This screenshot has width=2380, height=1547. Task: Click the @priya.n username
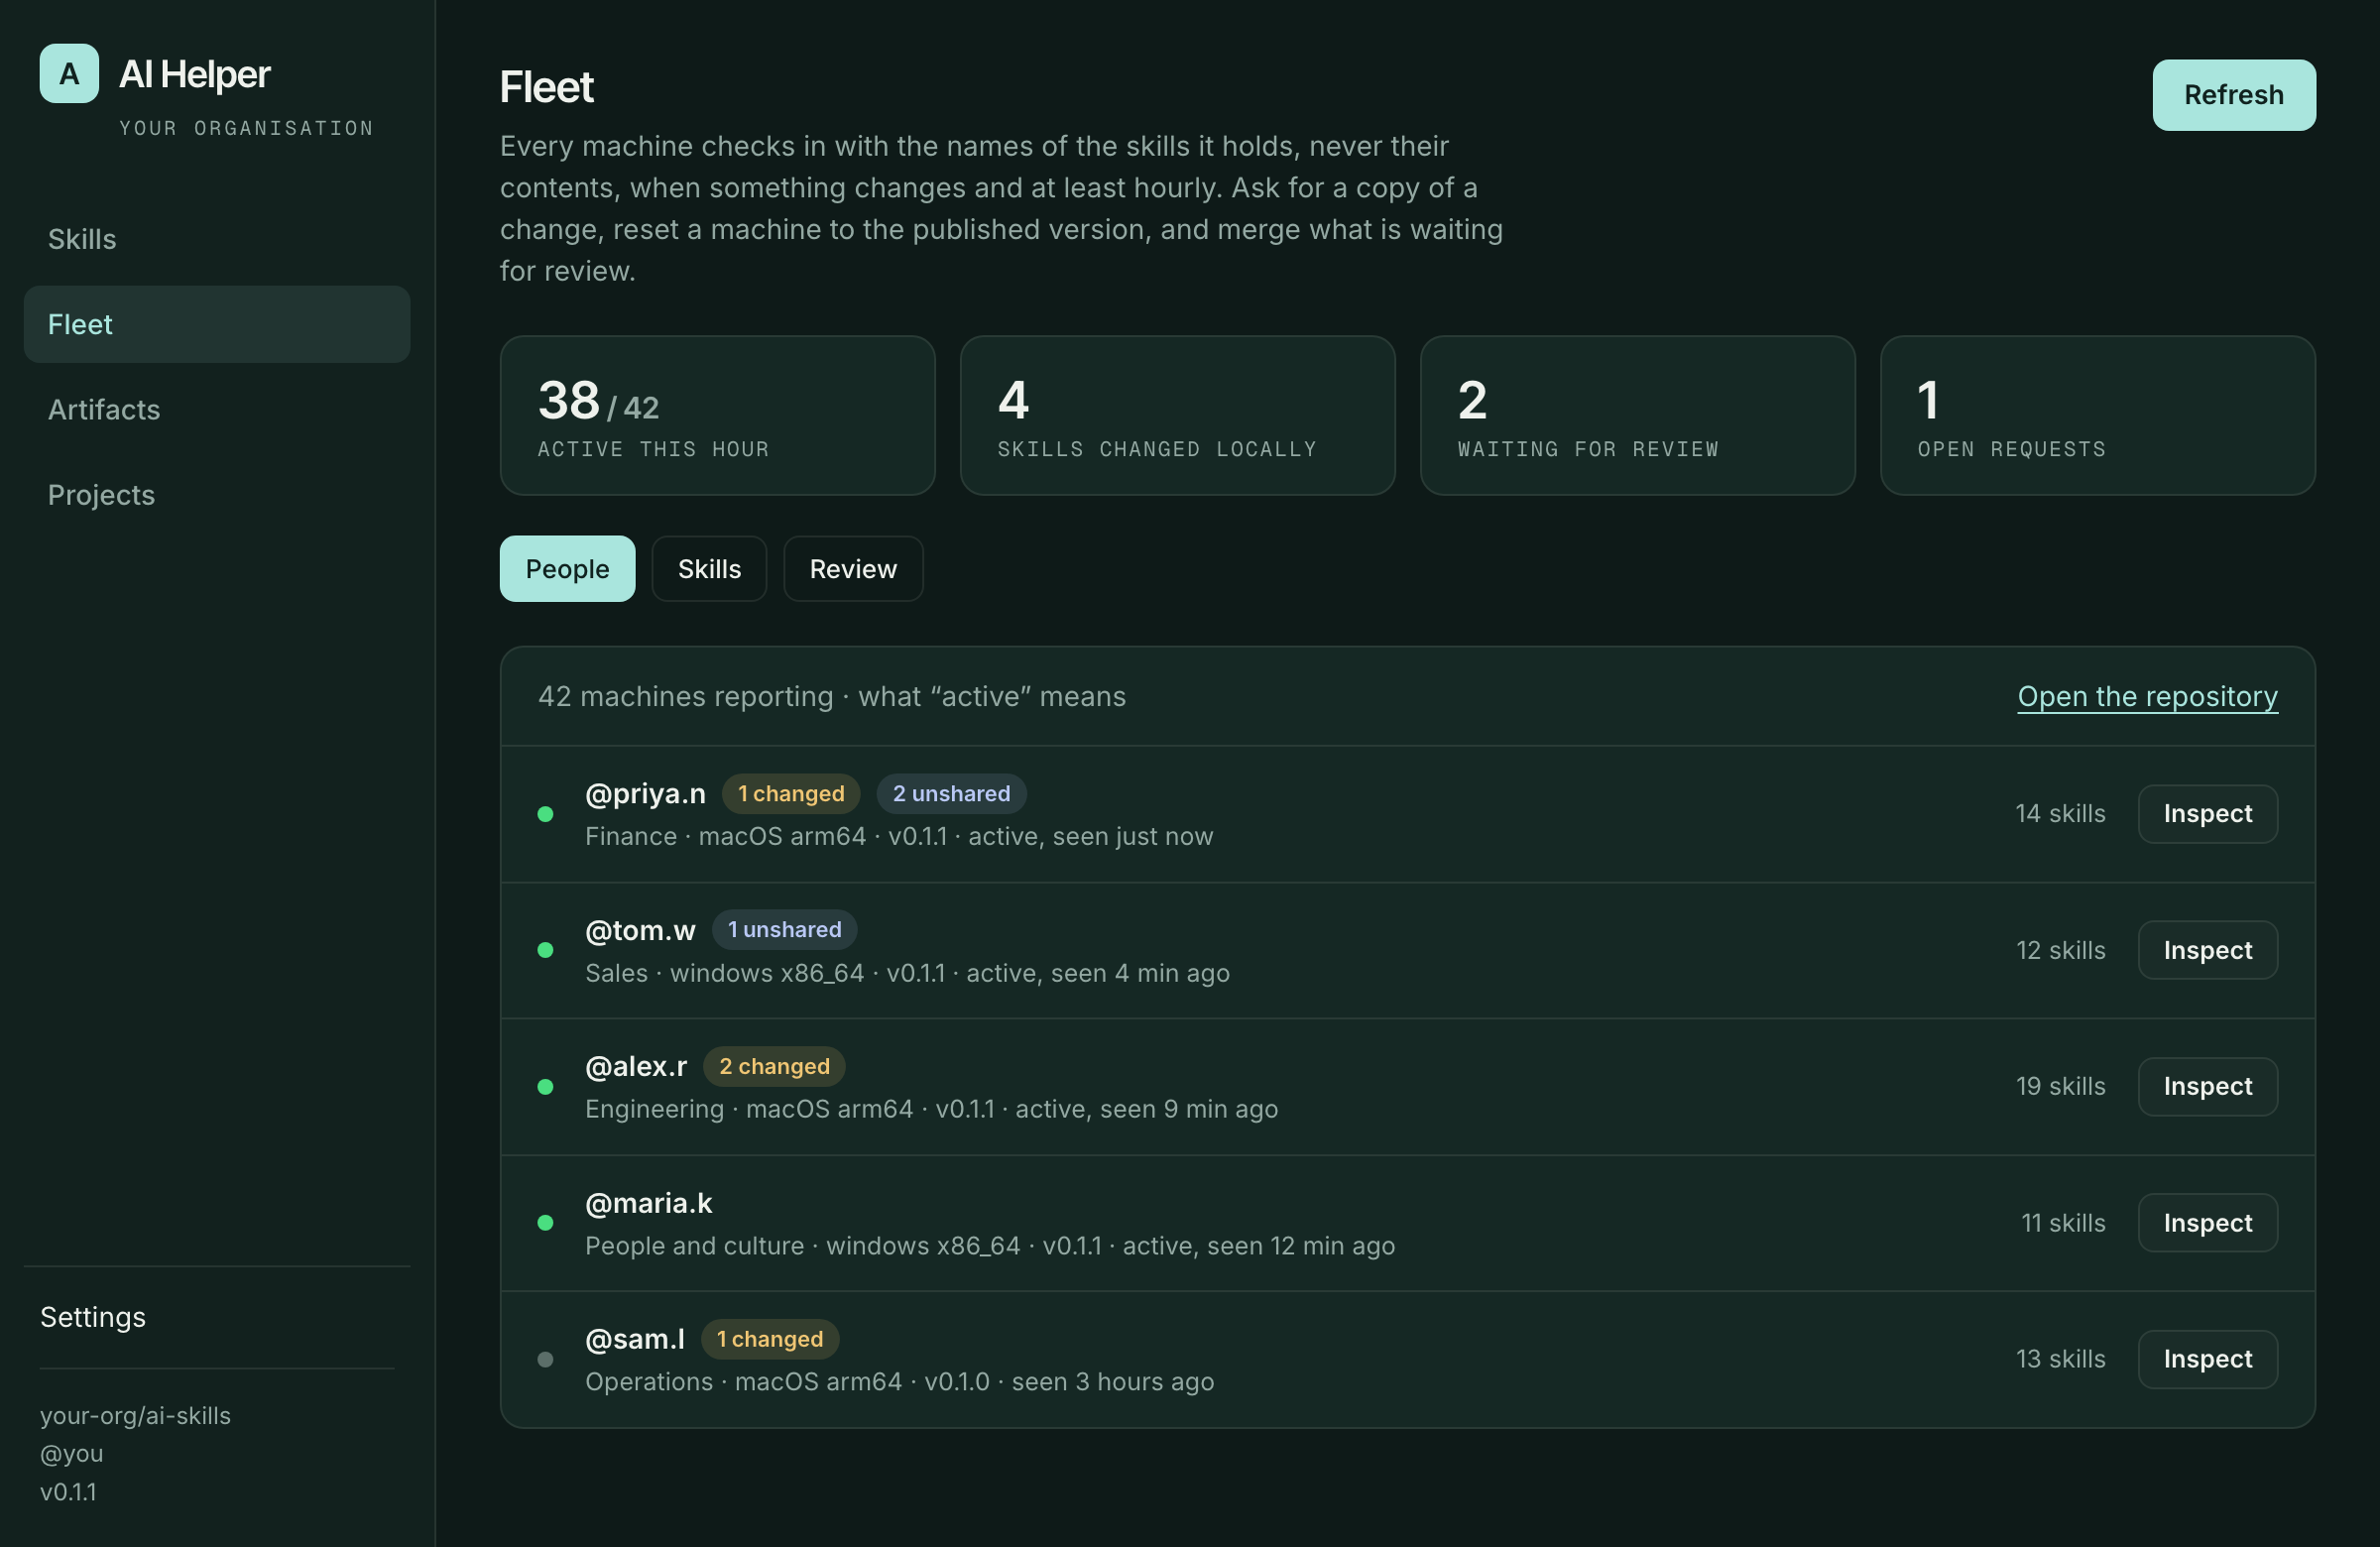645,793
